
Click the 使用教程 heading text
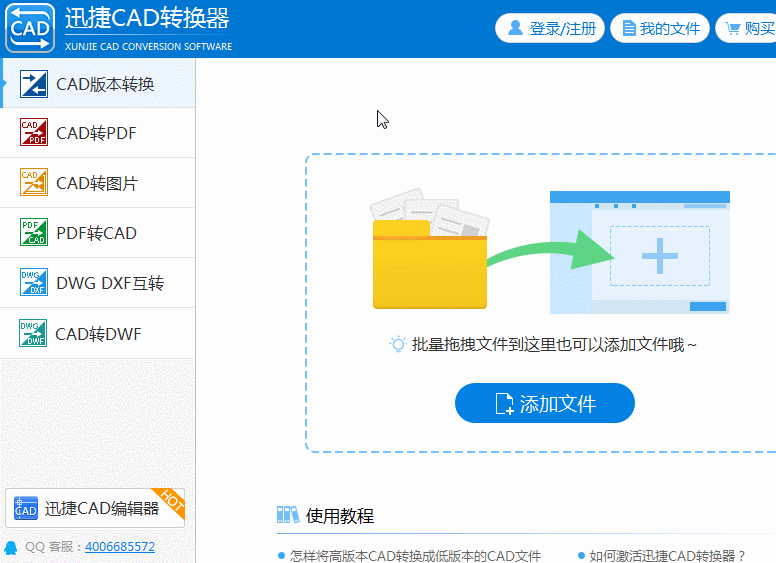tap(340, 516)
